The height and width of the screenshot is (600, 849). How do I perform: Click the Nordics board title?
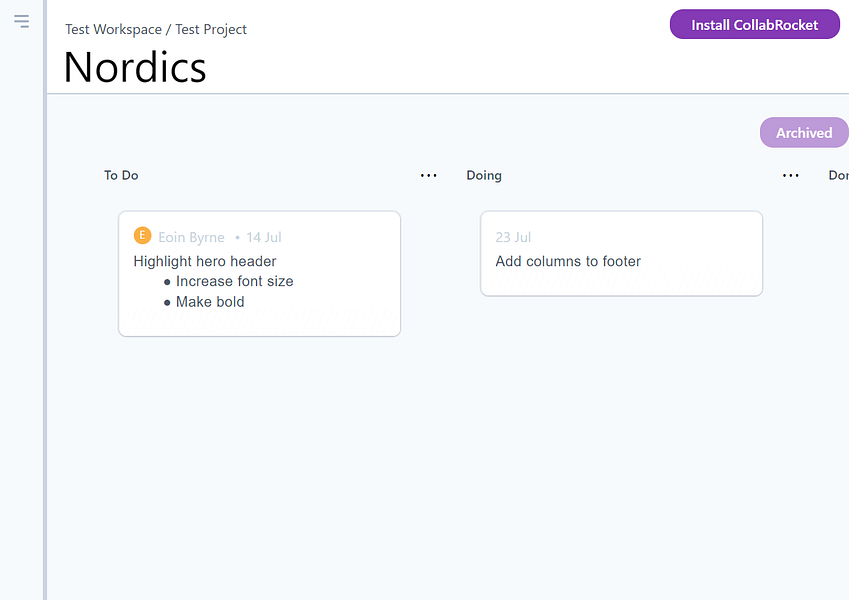135,67
